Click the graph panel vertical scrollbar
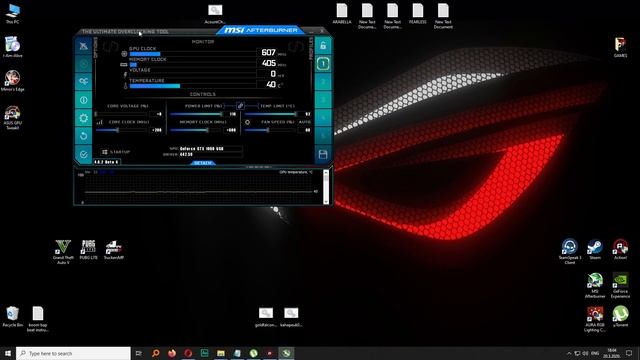640x360 pixels. pyautogui.click(x=326, y=187)
